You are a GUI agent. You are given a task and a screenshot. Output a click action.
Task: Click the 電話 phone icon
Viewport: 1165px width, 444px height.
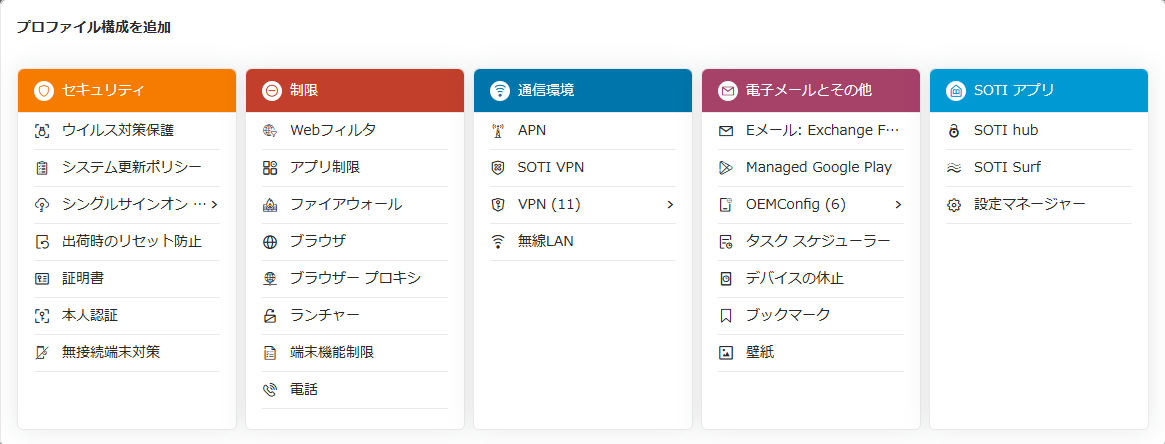click(x=270, y=390)
